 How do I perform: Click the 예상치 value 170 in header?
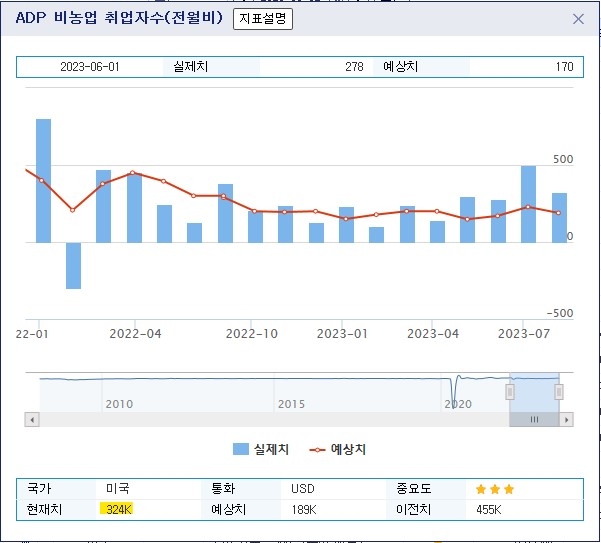coord(564,67)
